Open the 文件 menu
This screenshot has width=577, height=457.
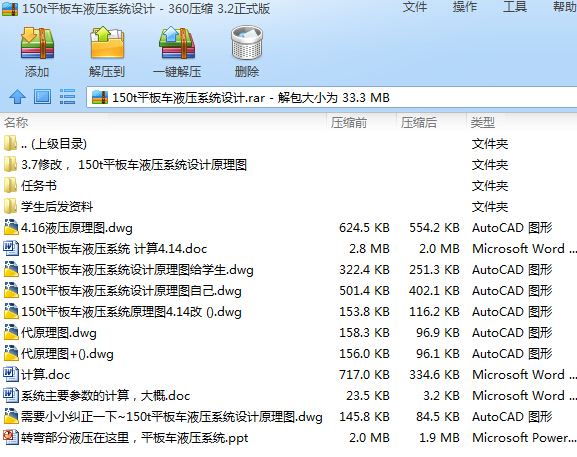pyautogui.click(x=414, y=7)
